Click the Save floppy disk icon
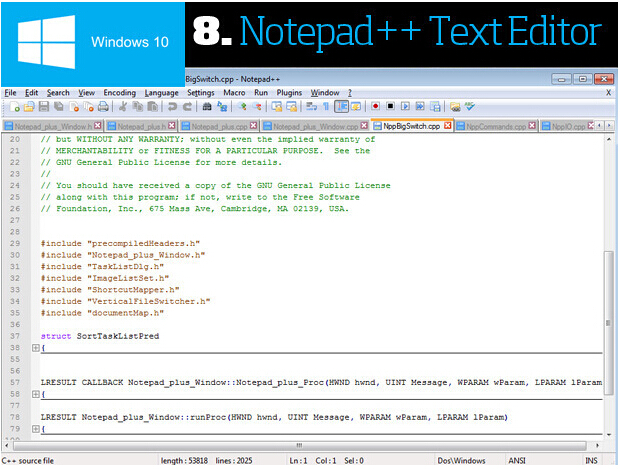The image size is (620, 469). [x=44, y=106]
